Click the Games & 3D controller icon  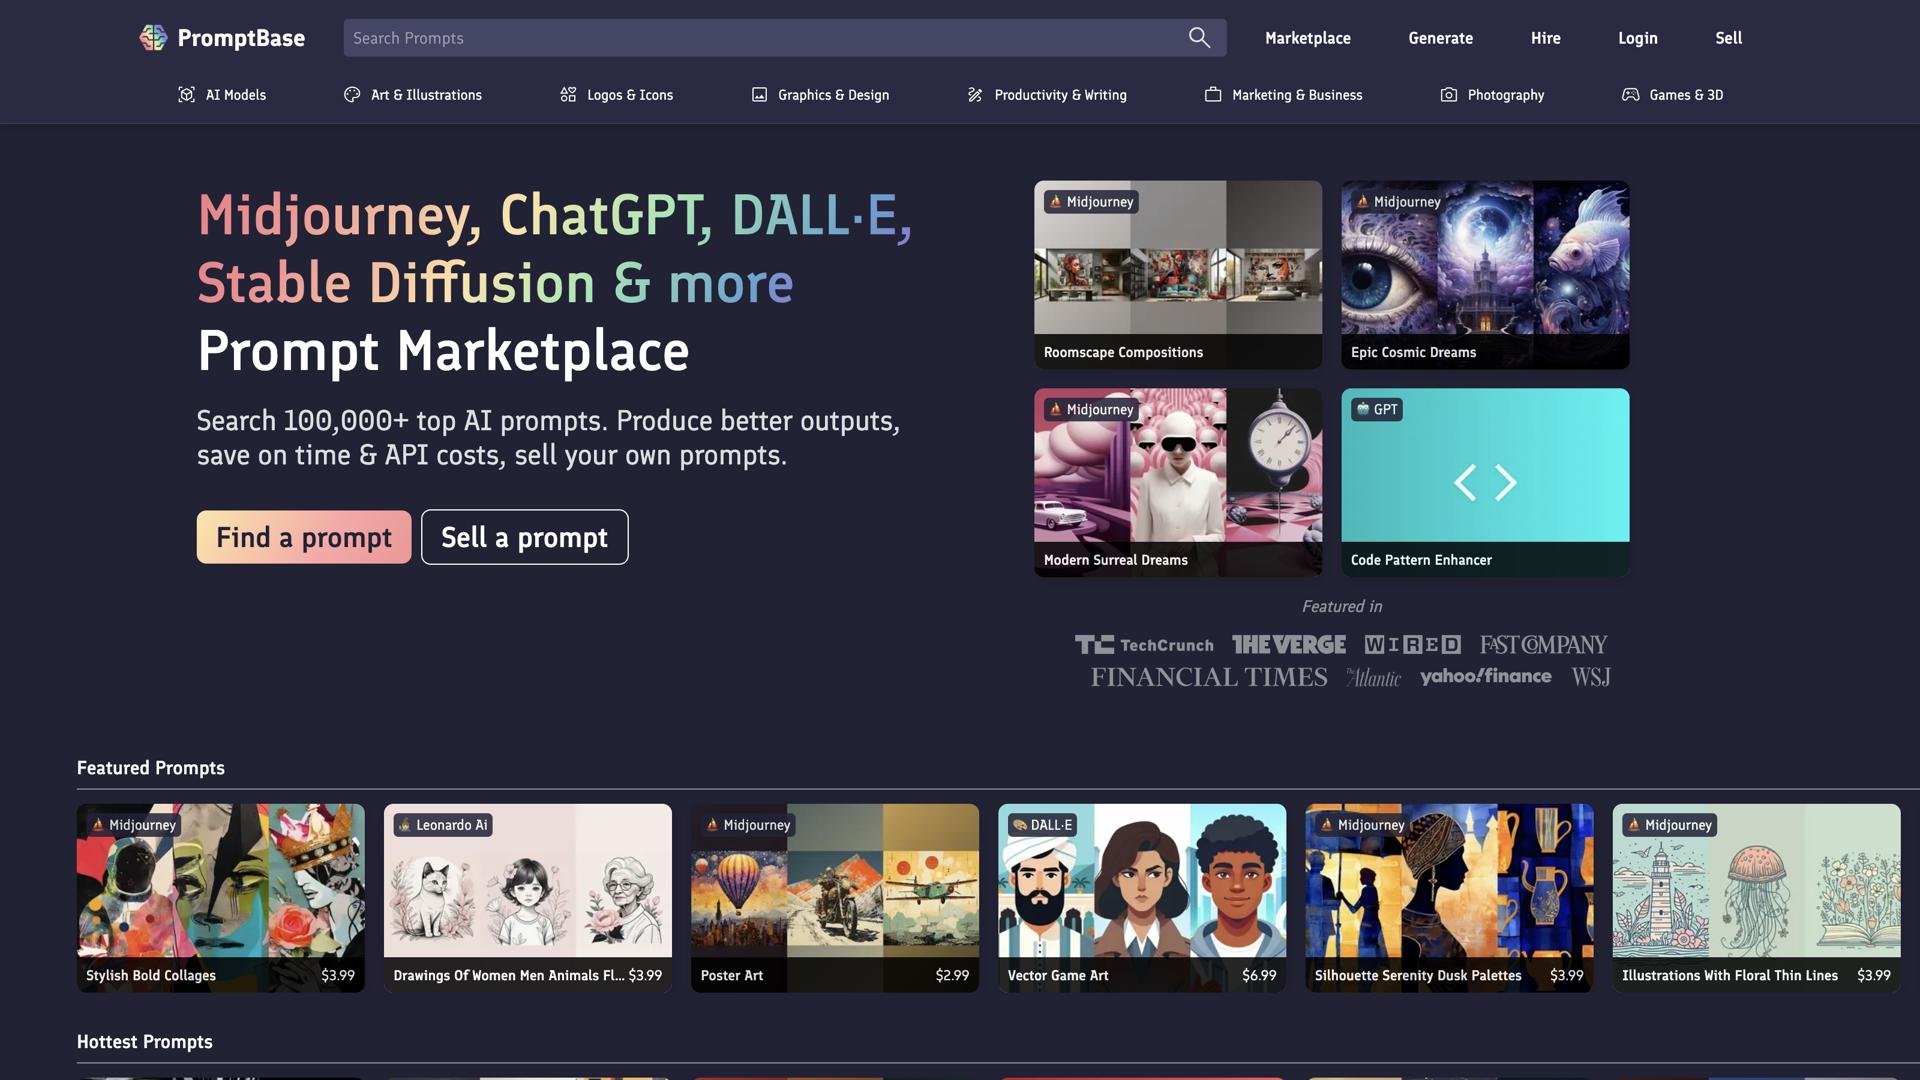(1630, 95)
